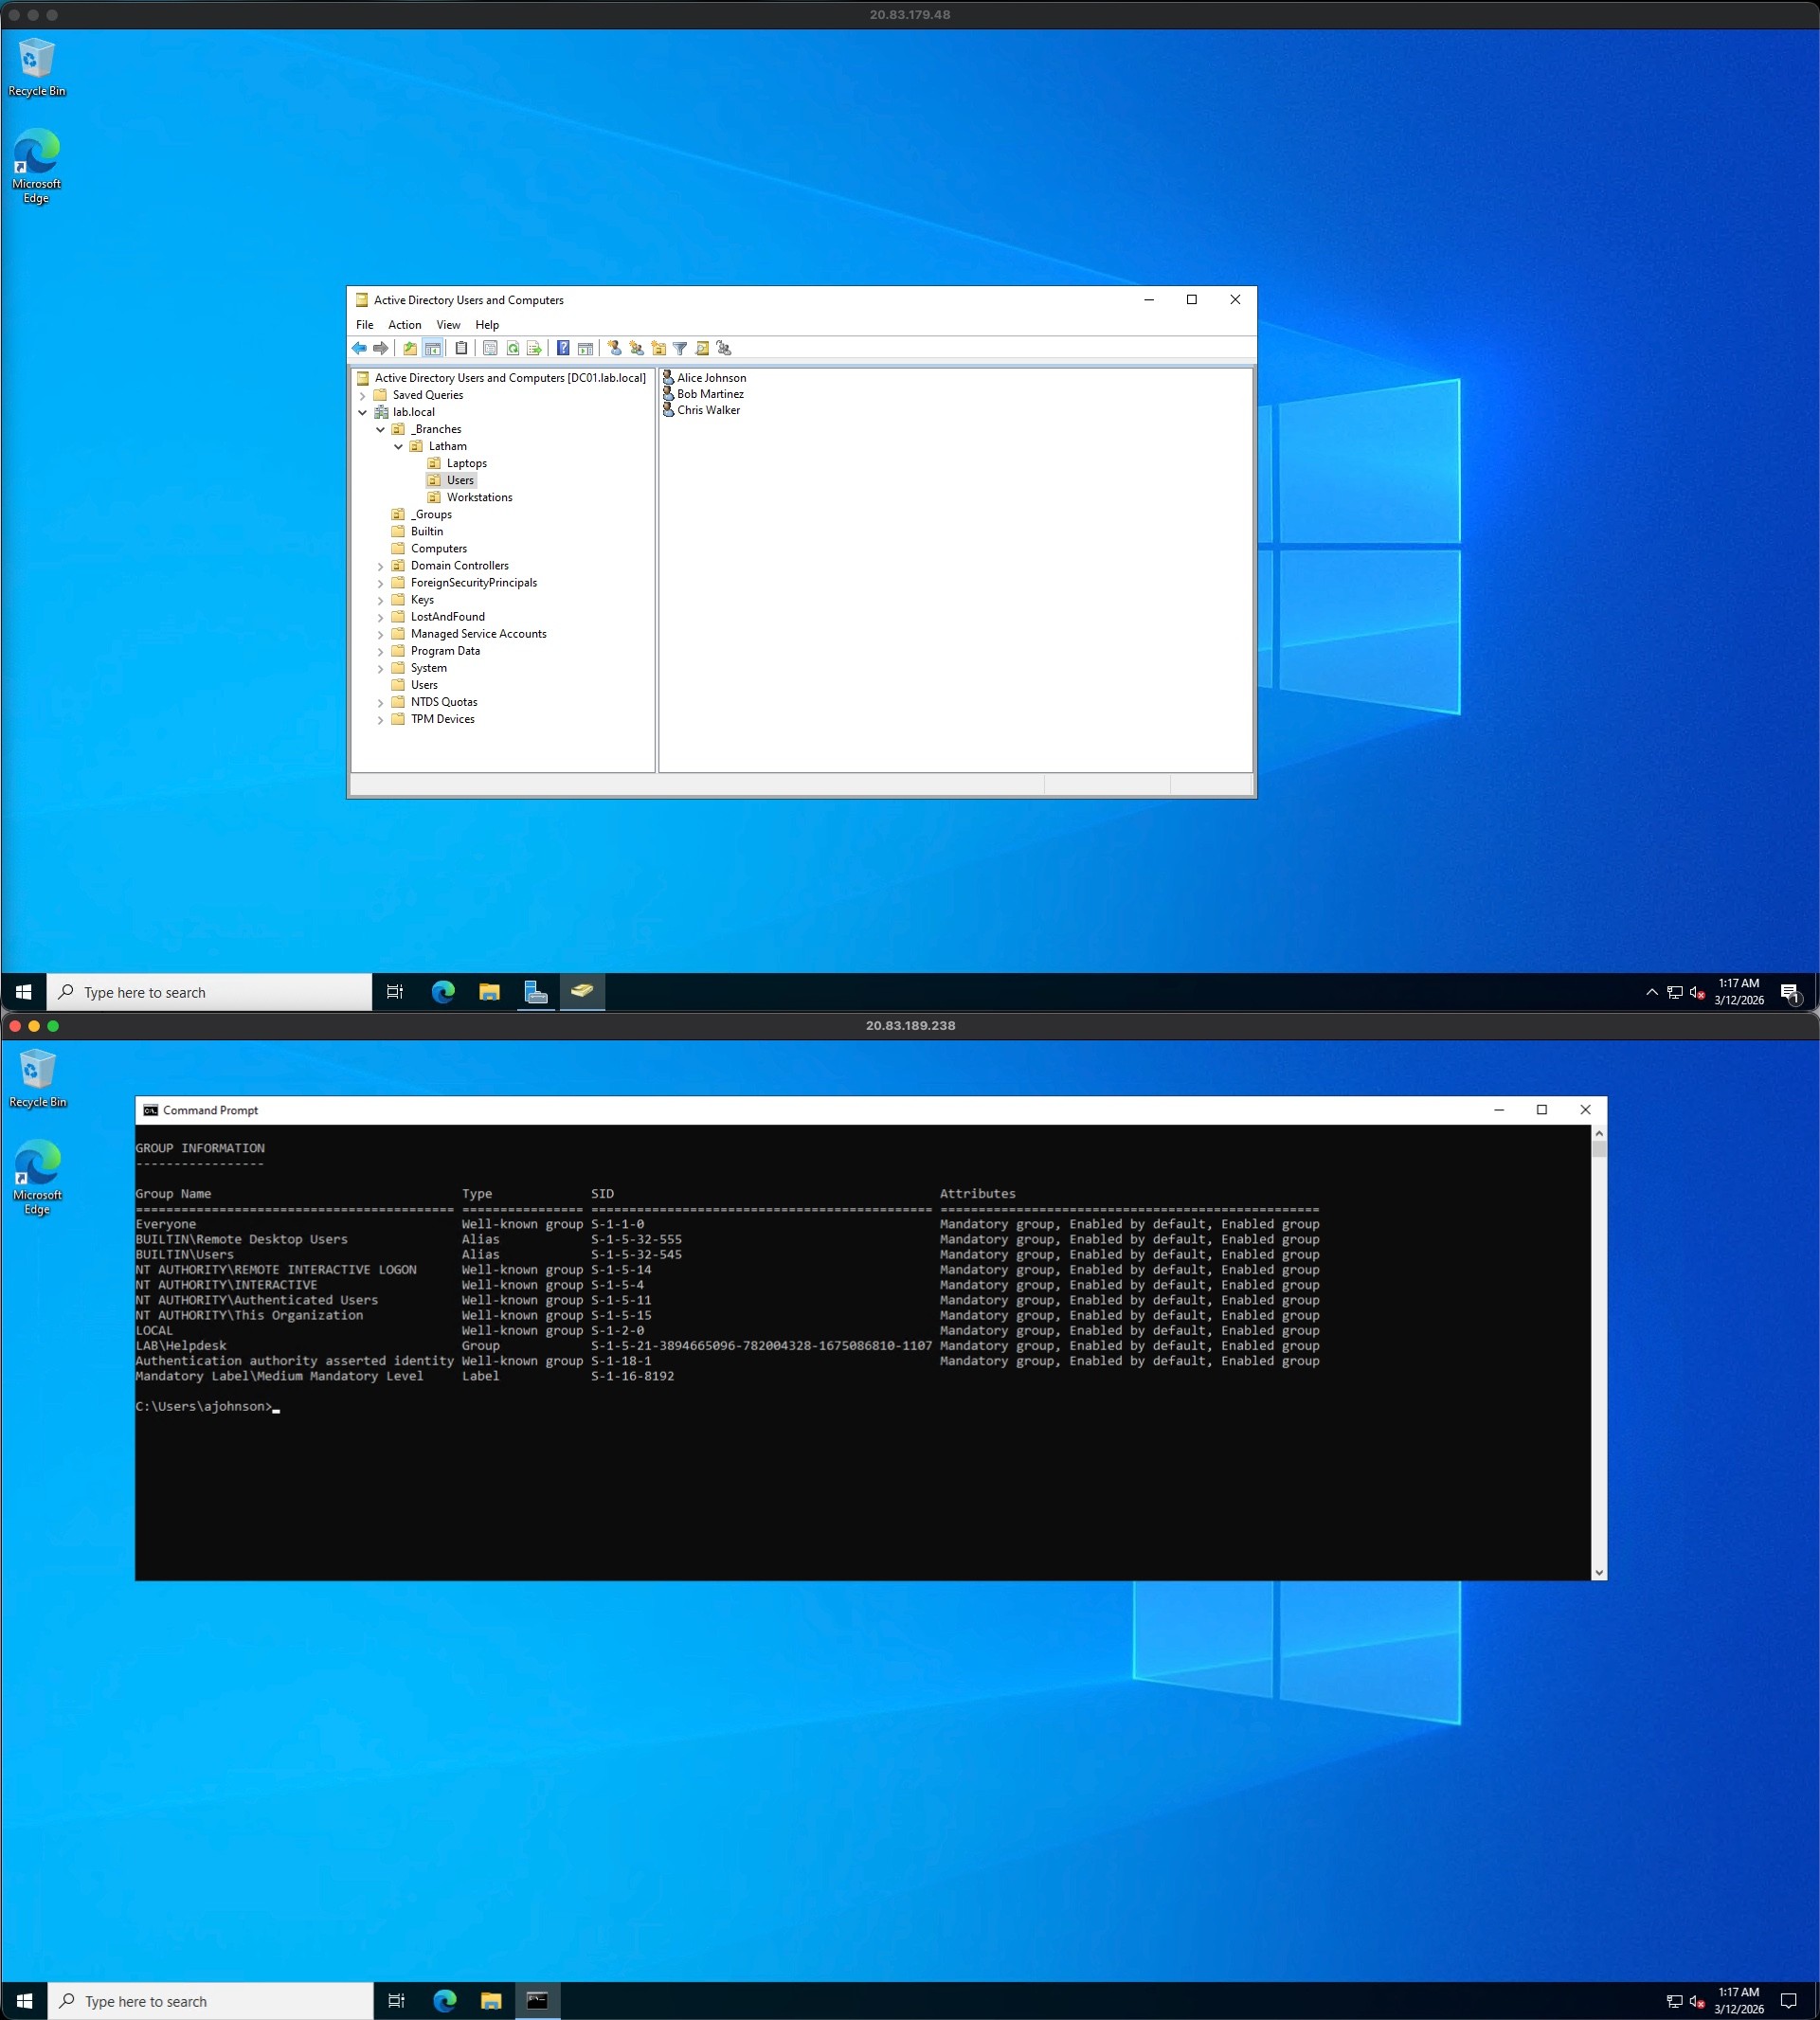Viewport: 1820px width, 2020px height.
Task: Expand the Domain Controllers node
Action: [380, 566]
